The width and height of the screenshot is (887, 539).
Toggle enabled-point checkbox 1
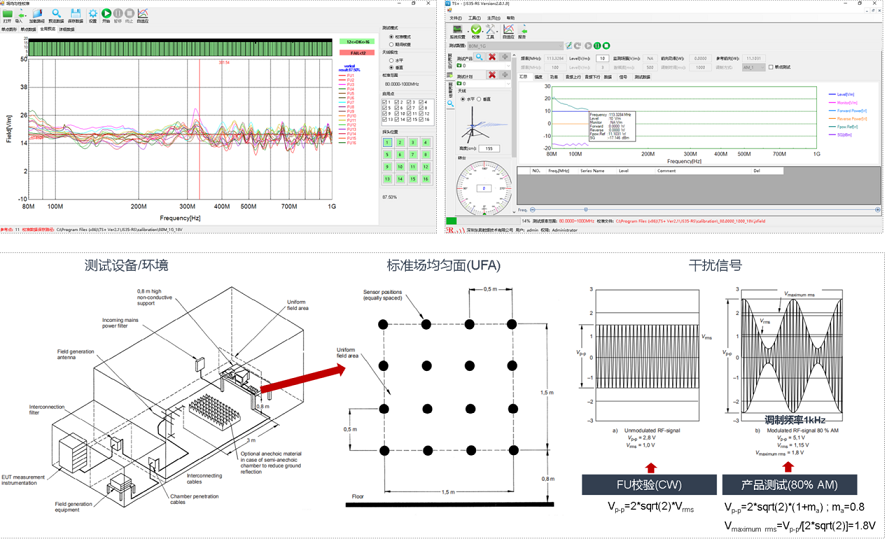[385, 102]
